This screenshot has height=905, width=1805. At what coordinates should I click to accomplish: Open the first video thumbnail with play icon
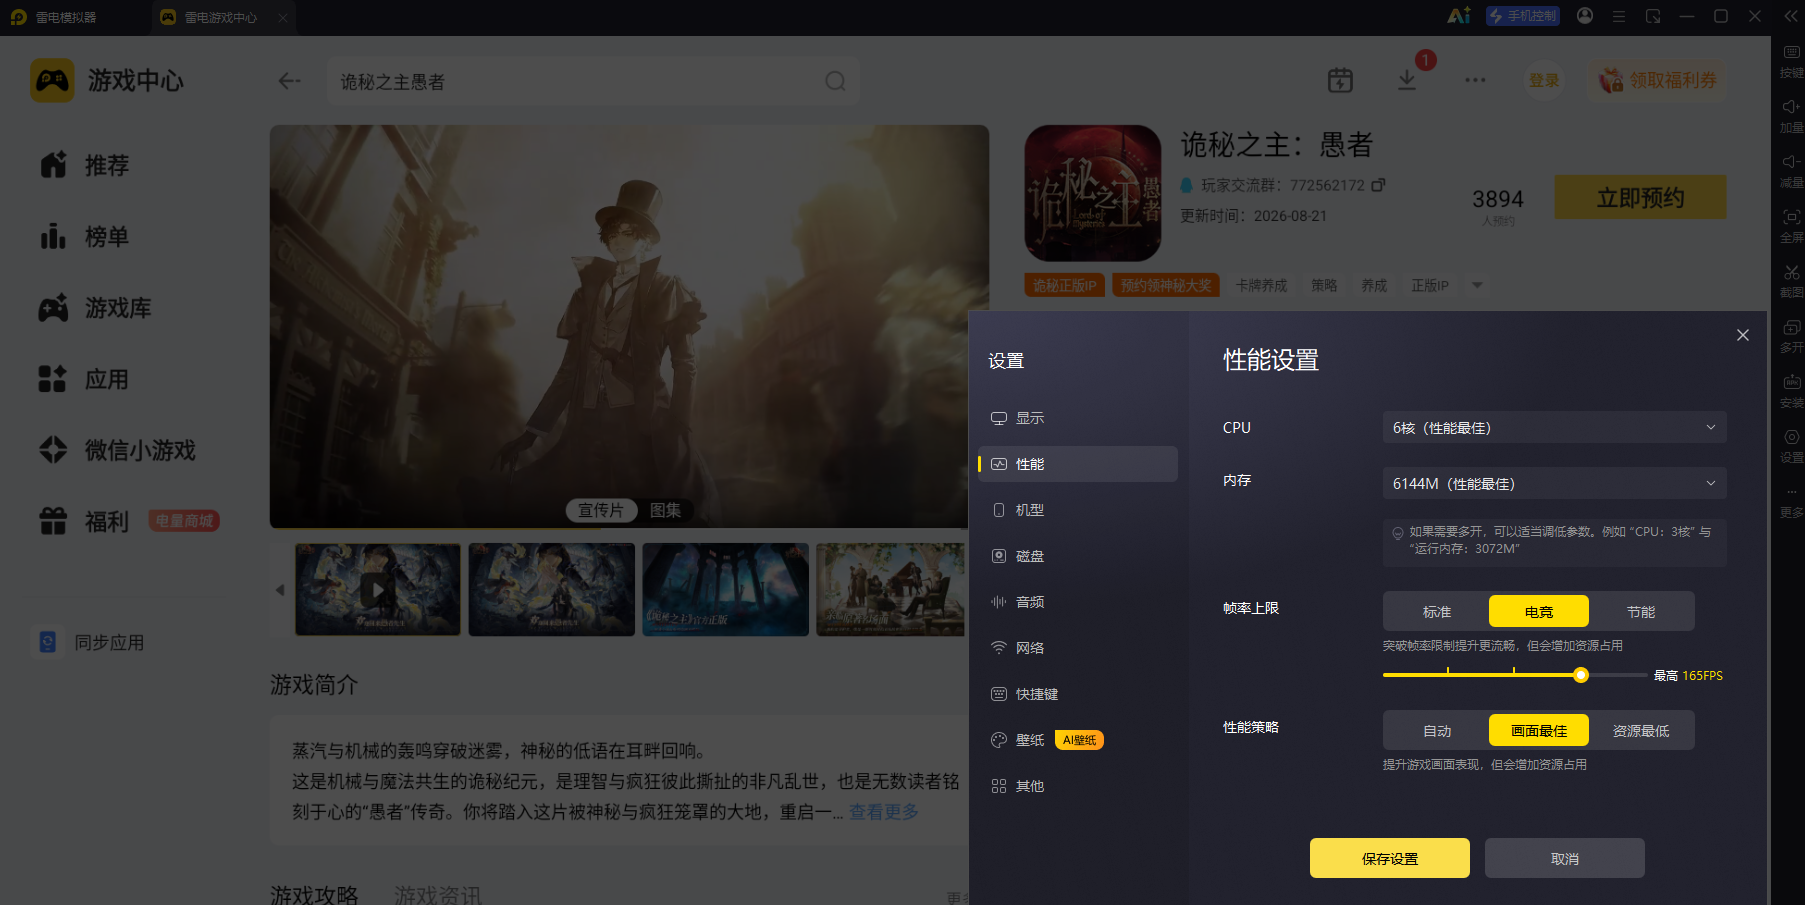click(x=378, y=589)
